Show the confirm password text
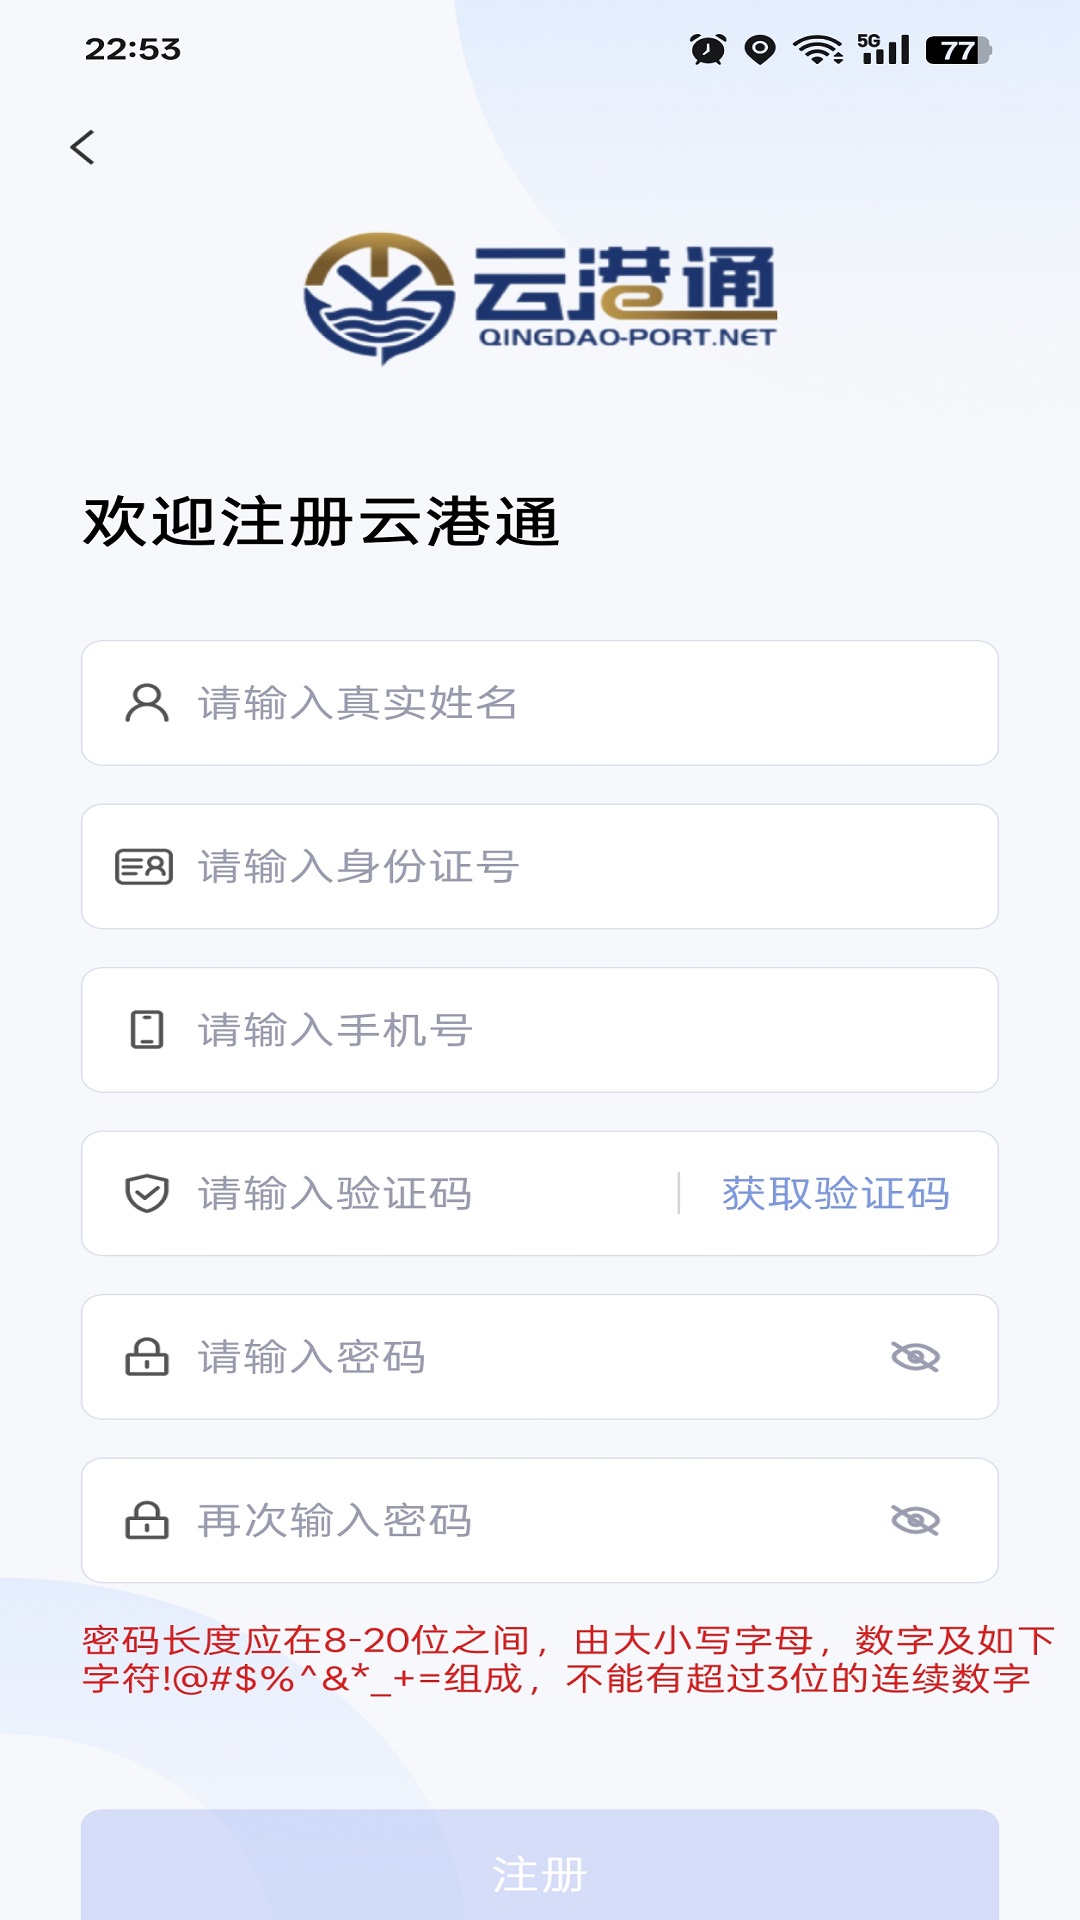 915,1520
